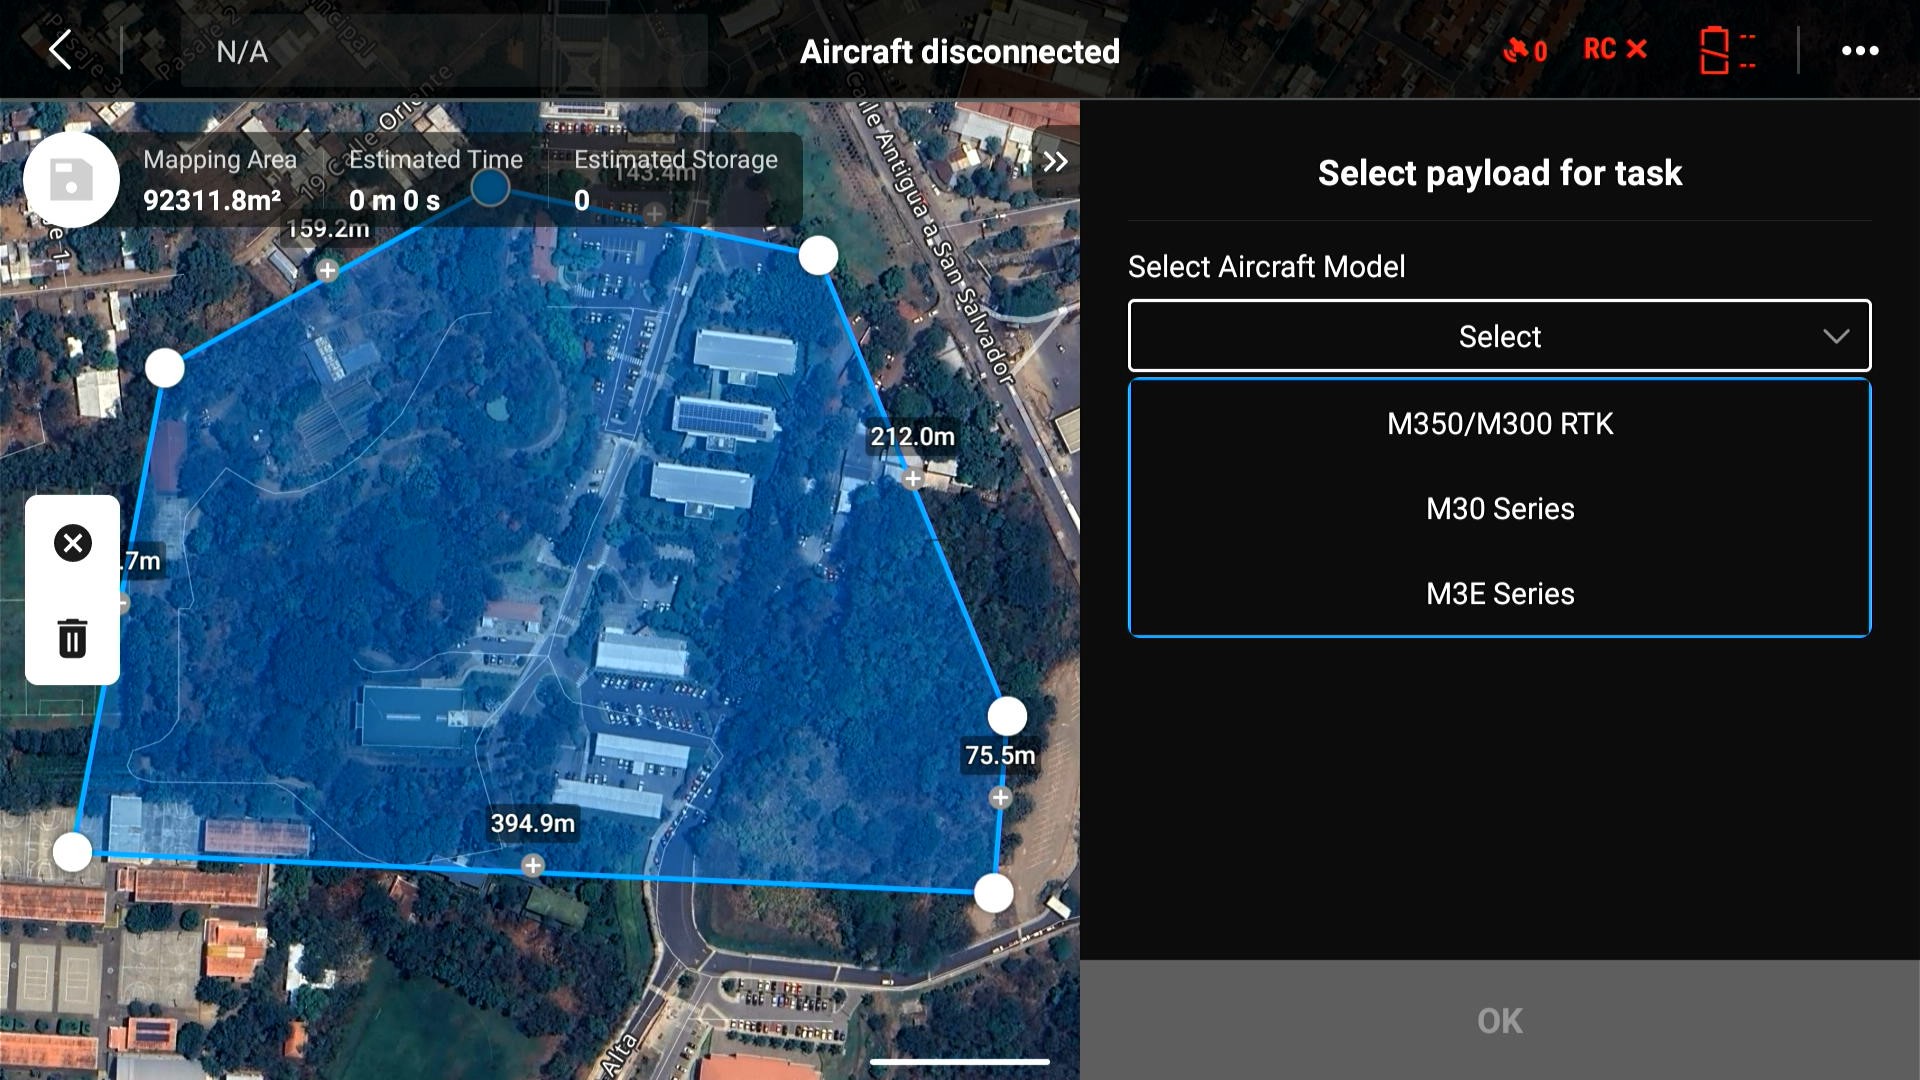
Task: Click the dropdown chevron arrow
Action: [x=1835, y=336]
